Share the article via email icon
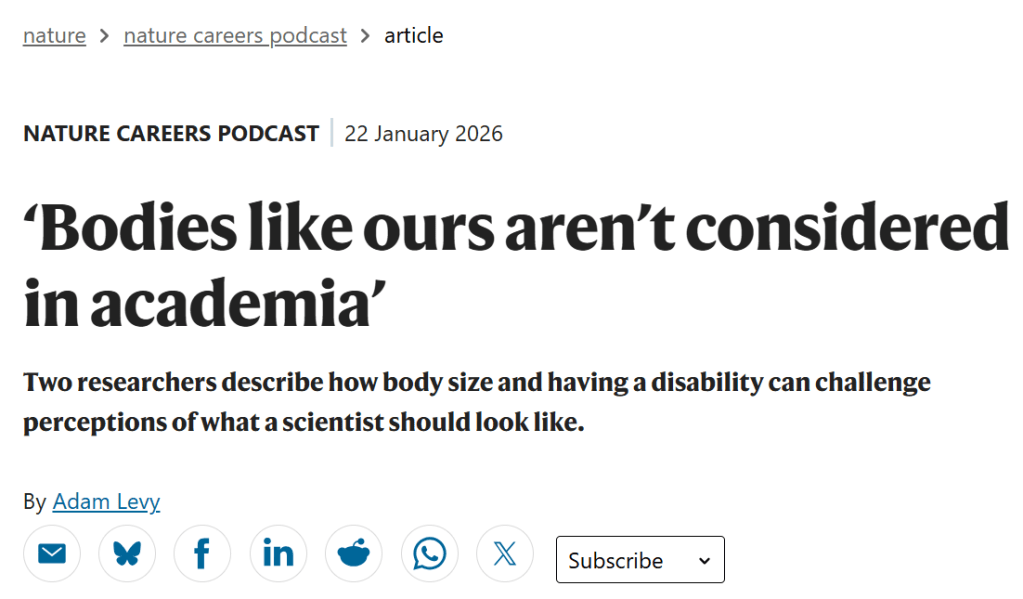 tap(51, 554)
